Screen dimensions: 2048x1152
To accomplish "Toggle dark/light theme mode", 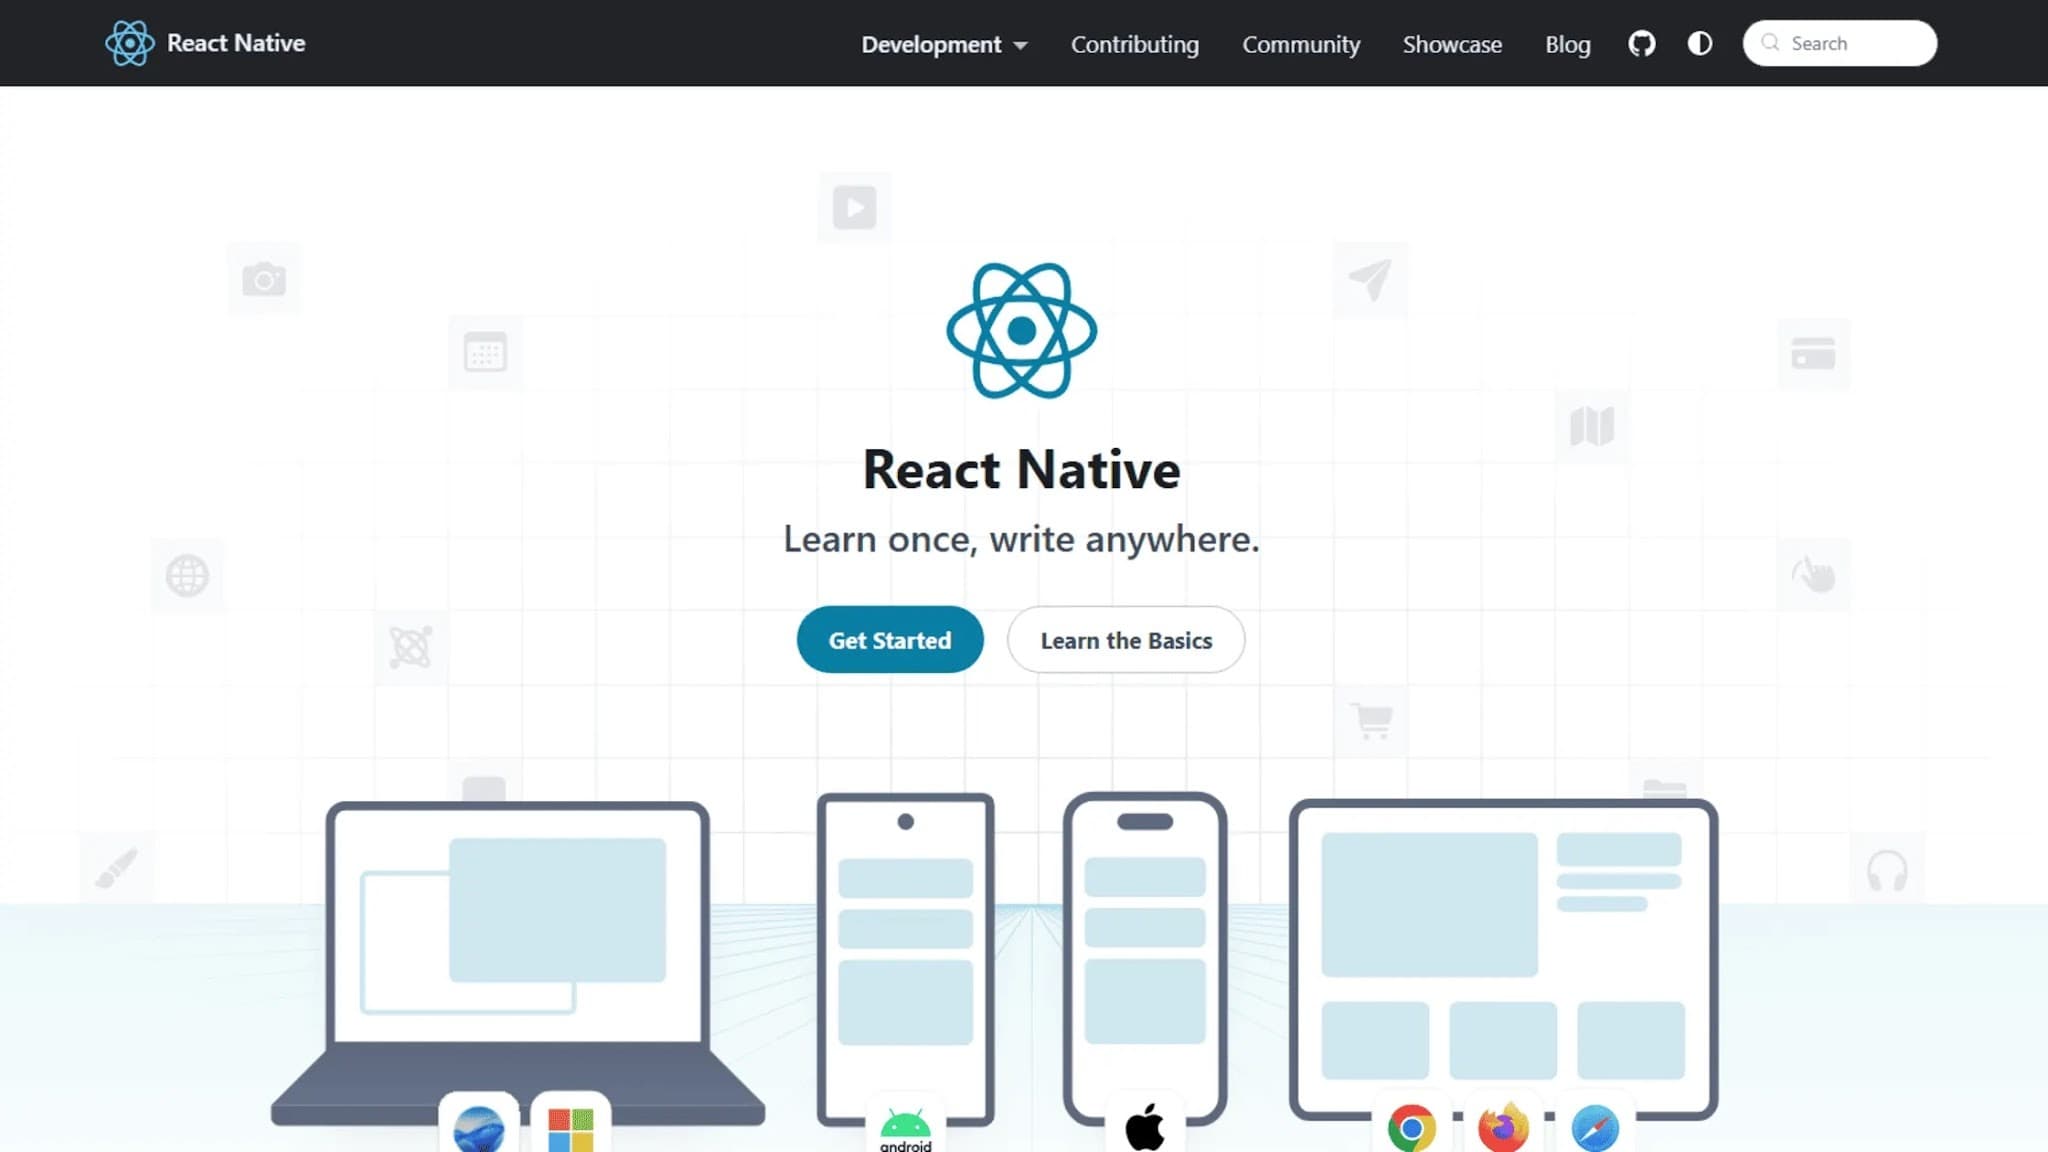I will [1700, 43].
